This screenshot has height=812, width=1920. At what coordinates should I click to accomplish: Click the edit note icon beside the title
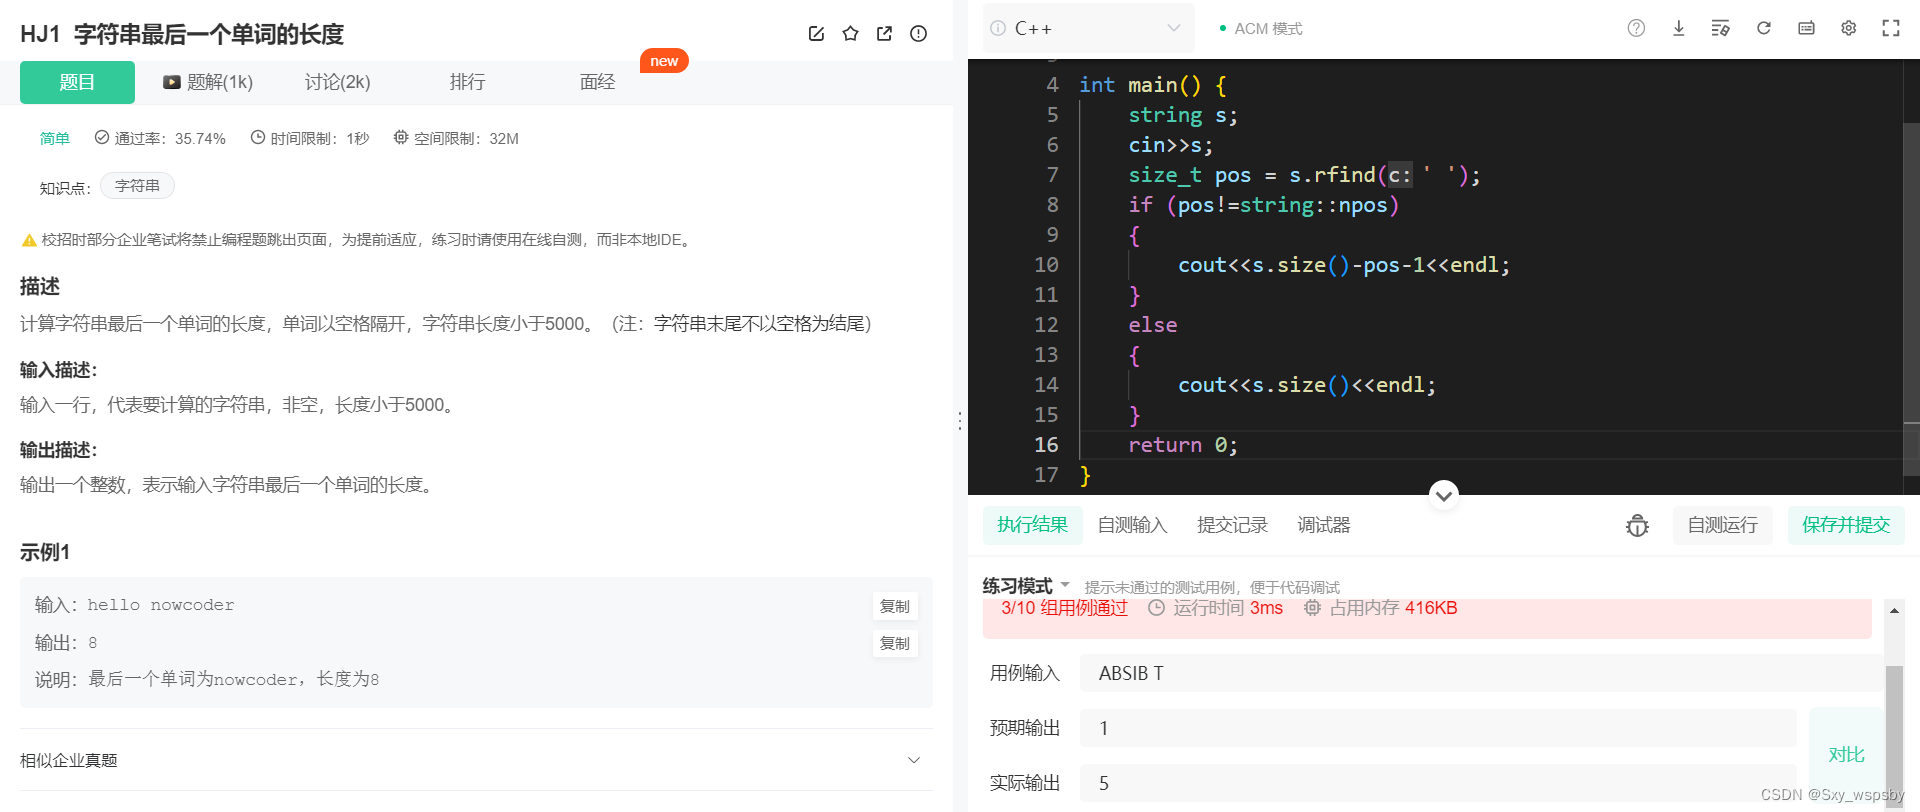click(x=816, y=34)
